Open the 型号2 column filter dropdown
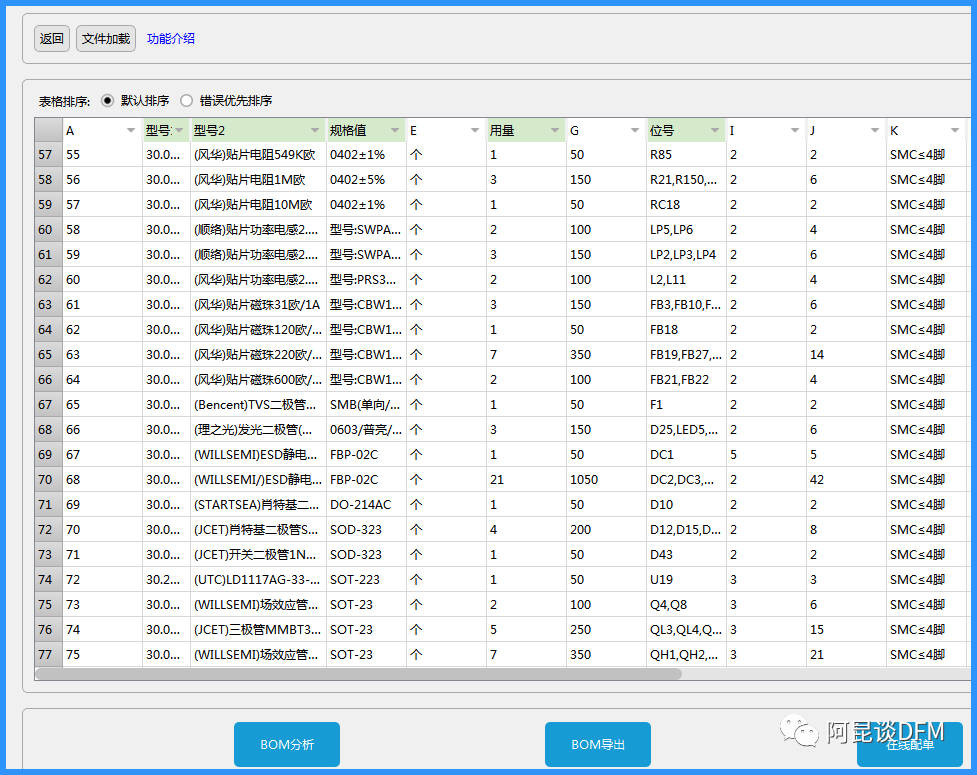Viewport: 977px width, 775px height. (315, 130)
